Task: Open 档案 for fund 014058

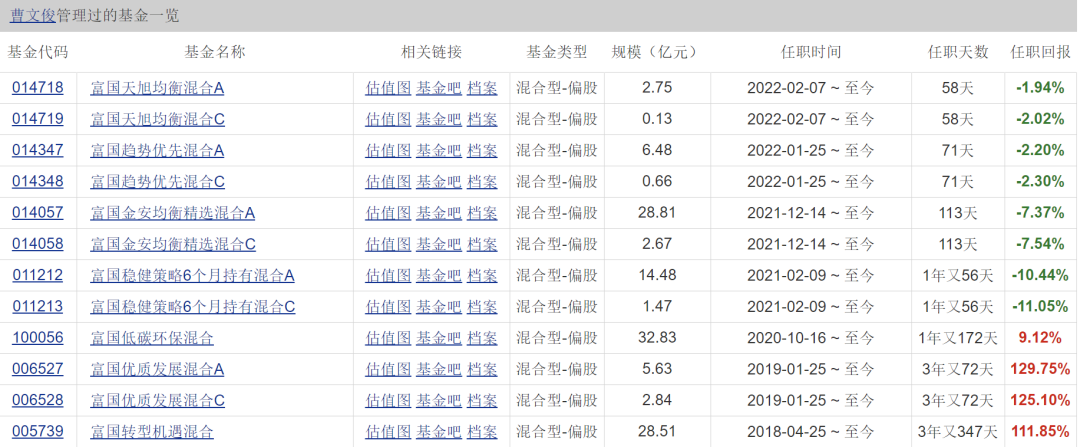Action: pyautogui.click(x=481, y=244)
